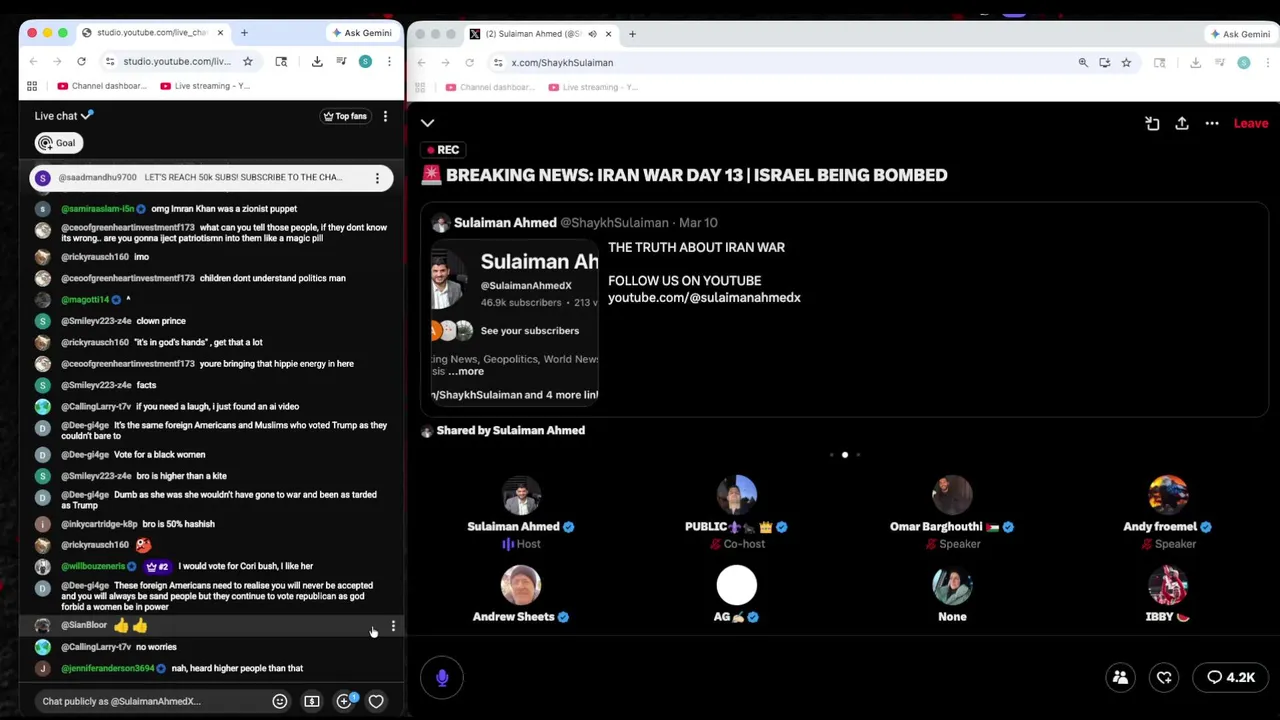
Task: Open the Space heart reactions button
Action: 1164,677
